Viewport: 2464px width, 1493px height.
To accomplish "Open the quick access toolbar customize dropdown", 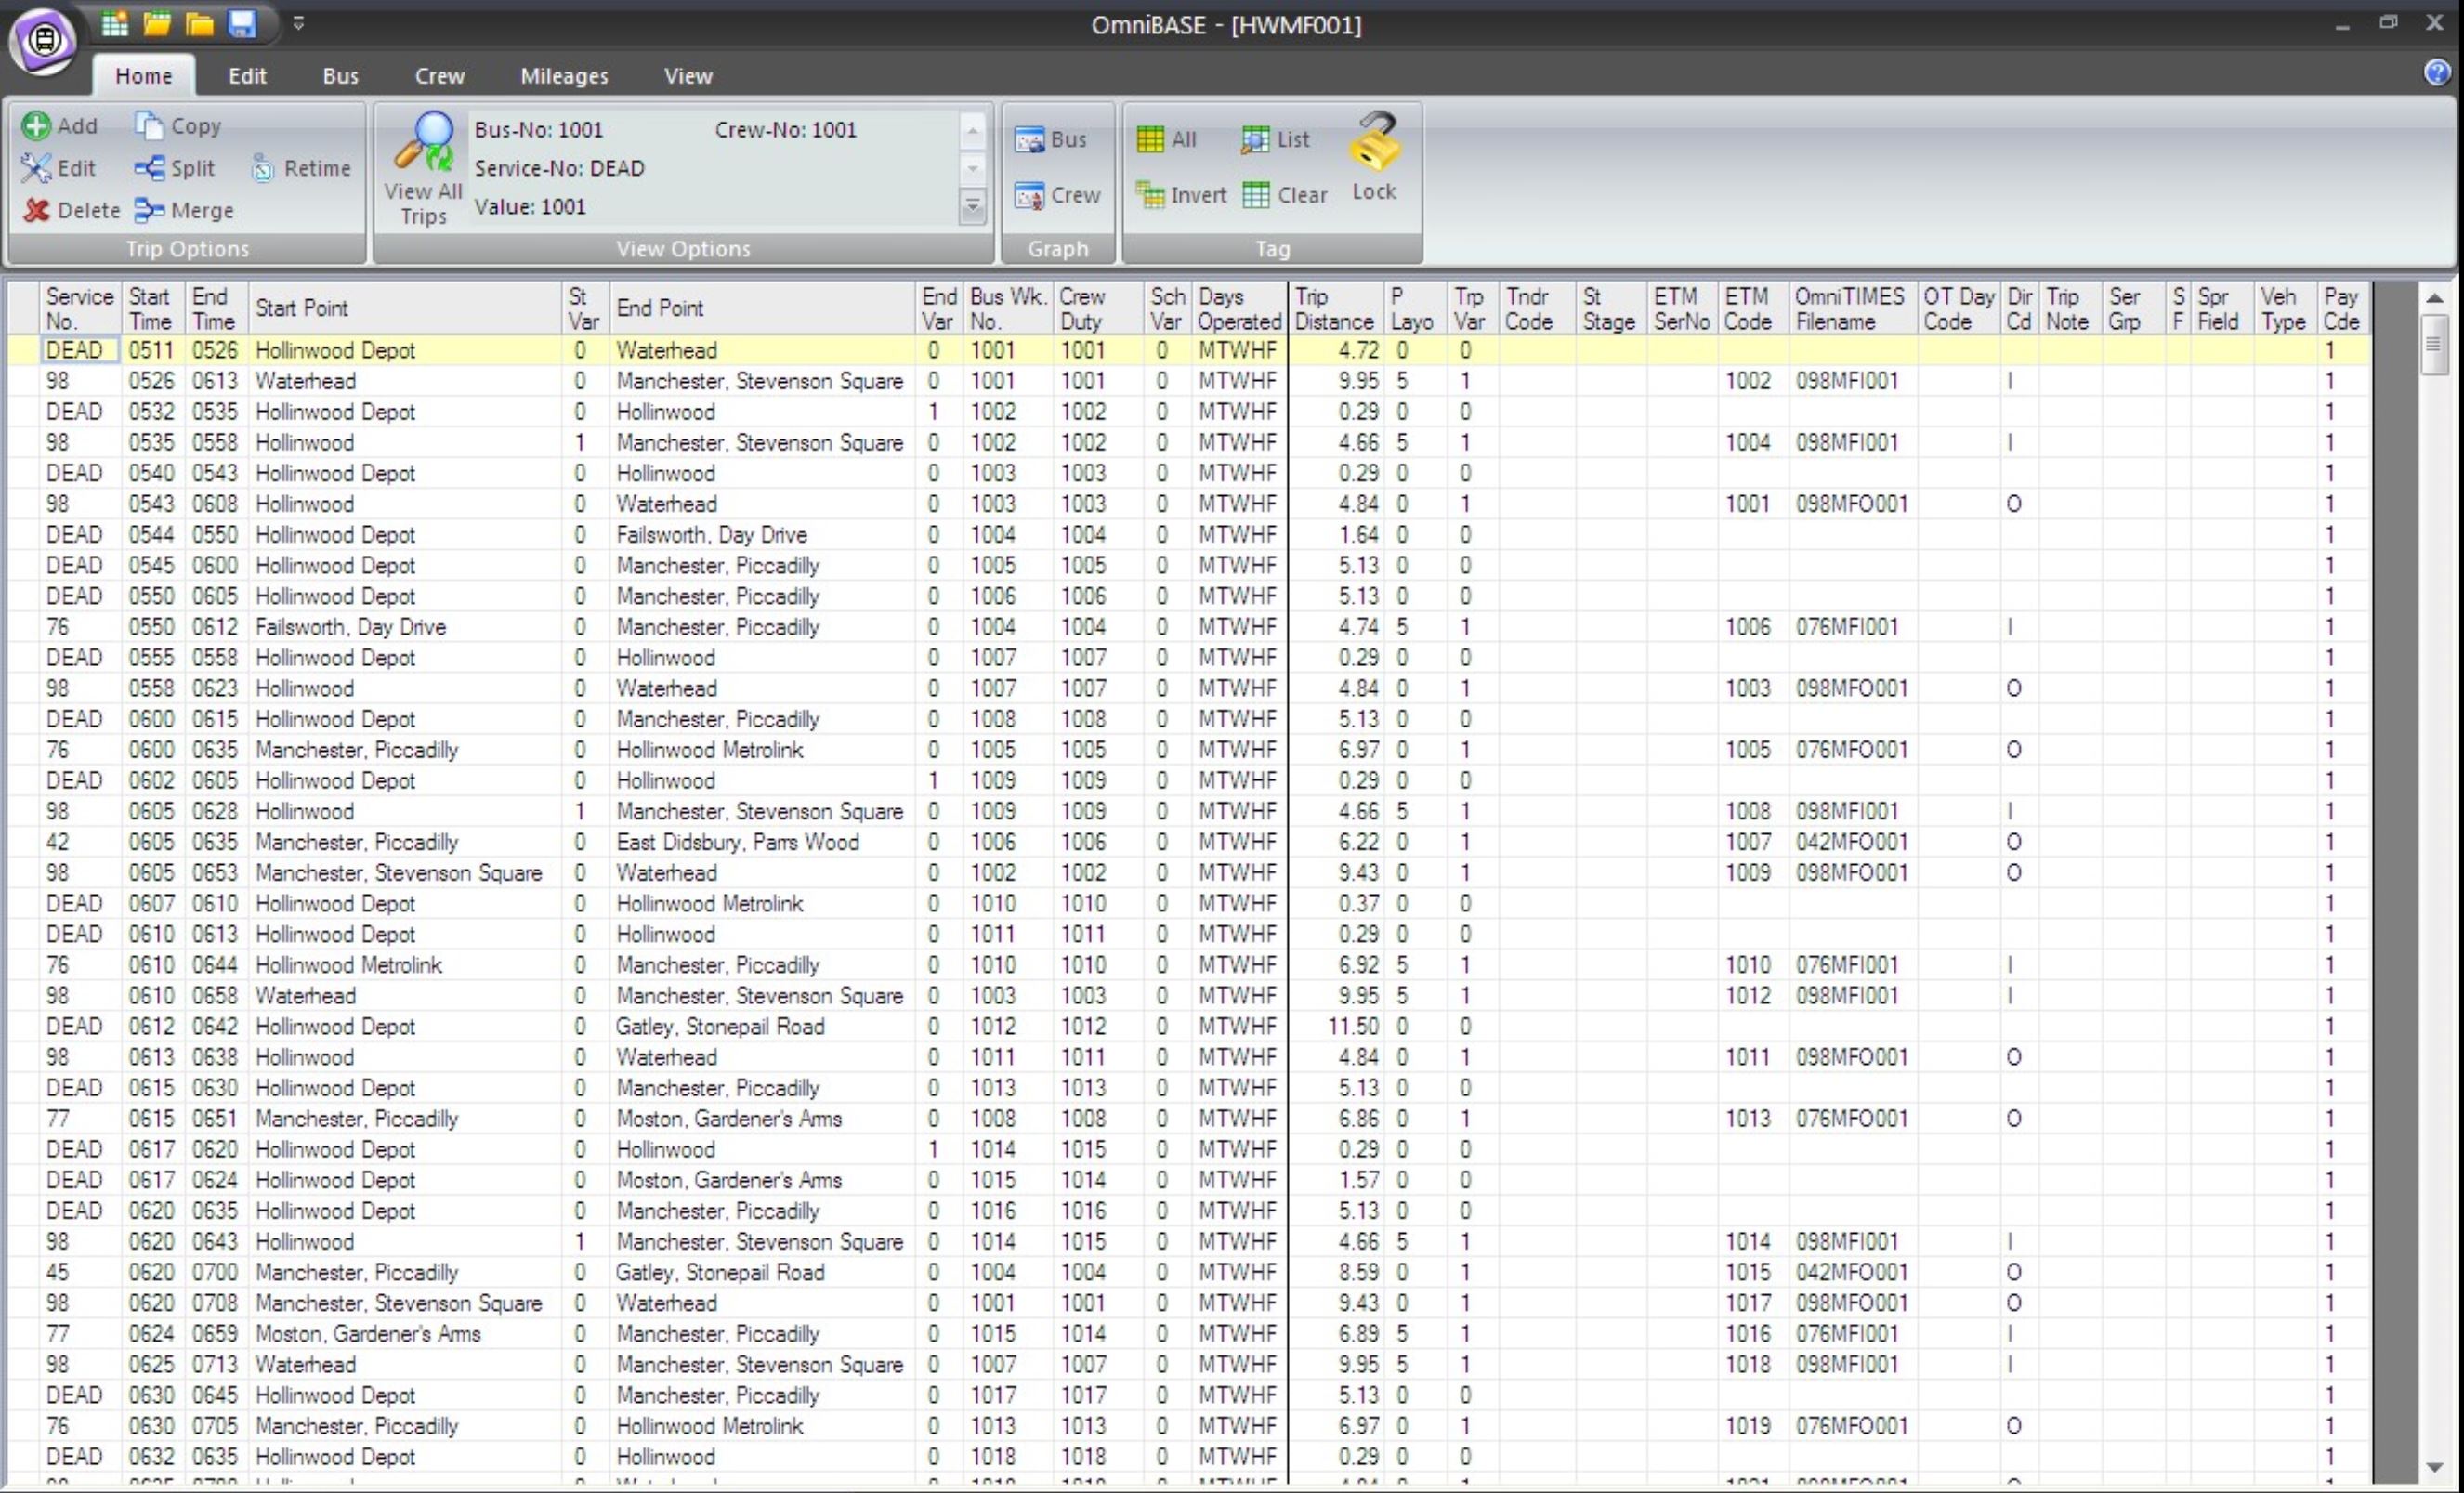I will pos(298,23).
